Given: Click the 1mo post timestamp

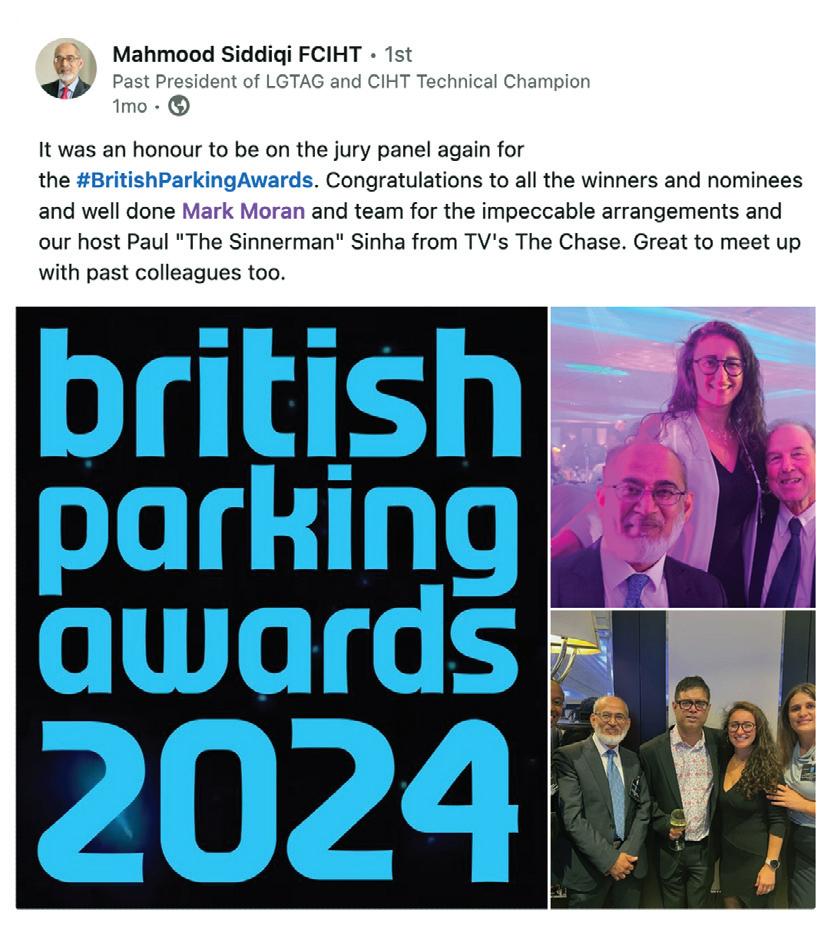Looking at the screenshot, I should [x=130, y=106].
